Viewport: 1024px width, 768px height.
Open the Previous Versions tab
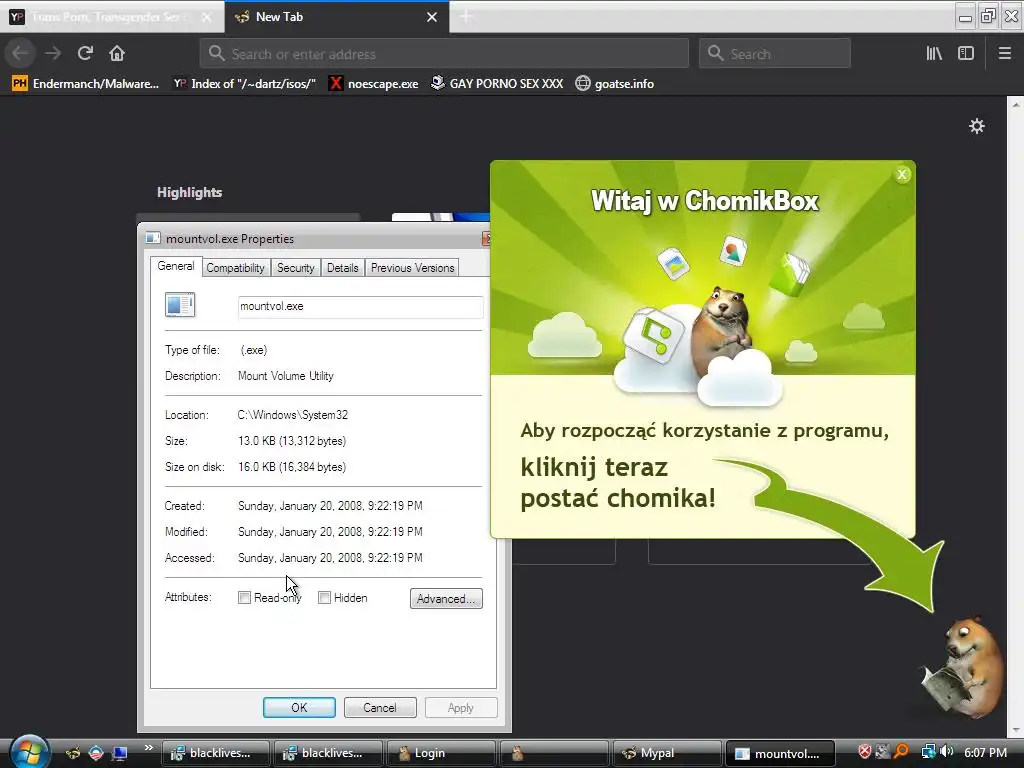(x=412, y=268)
